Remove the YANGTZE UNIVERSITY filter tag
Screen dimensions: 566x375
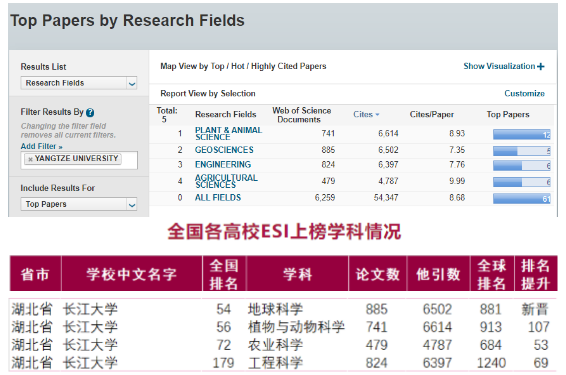pyautogui.click(x=30, y=159)
